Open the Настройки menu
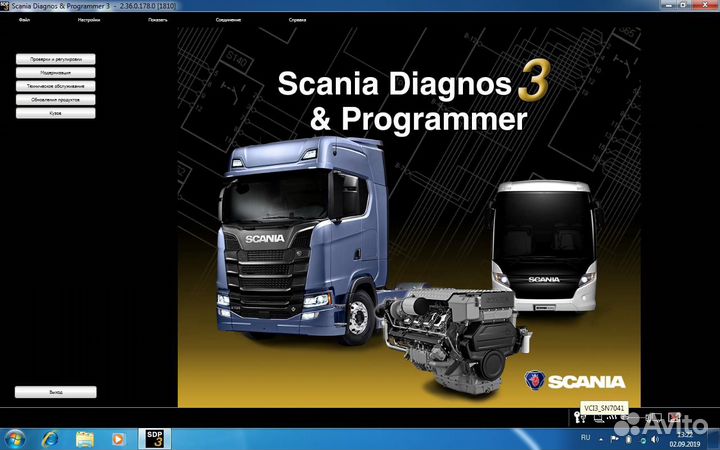The width and height of the screenshot is (720, 450). [x=89, y=20]
